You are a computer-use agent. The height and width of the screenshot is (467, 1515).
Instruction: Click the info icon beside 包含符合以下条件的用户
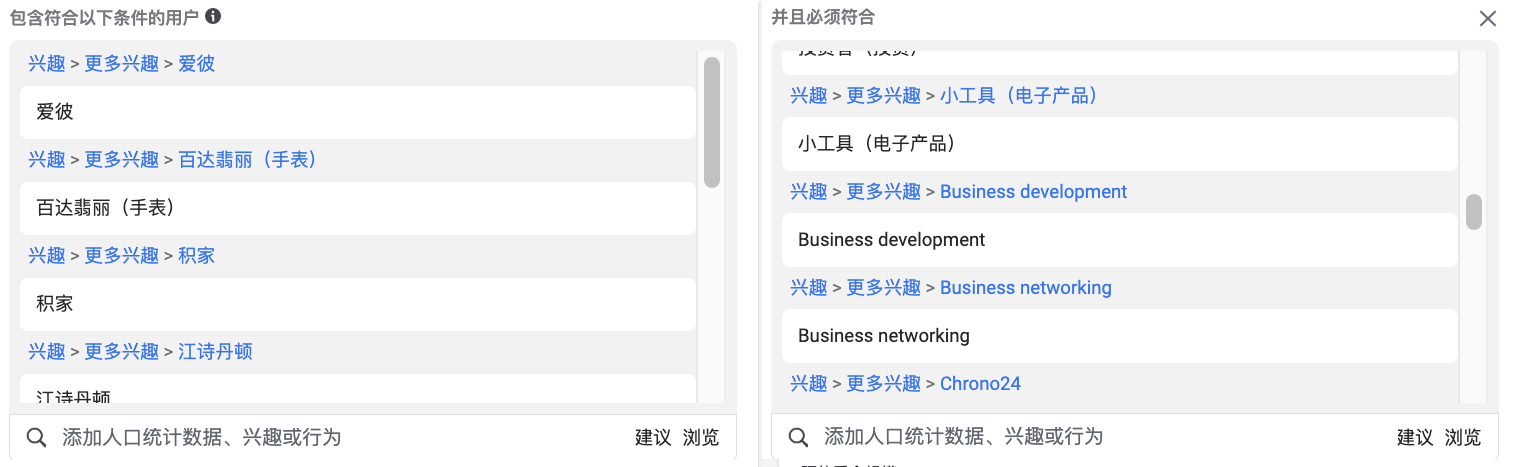[213, 17]
